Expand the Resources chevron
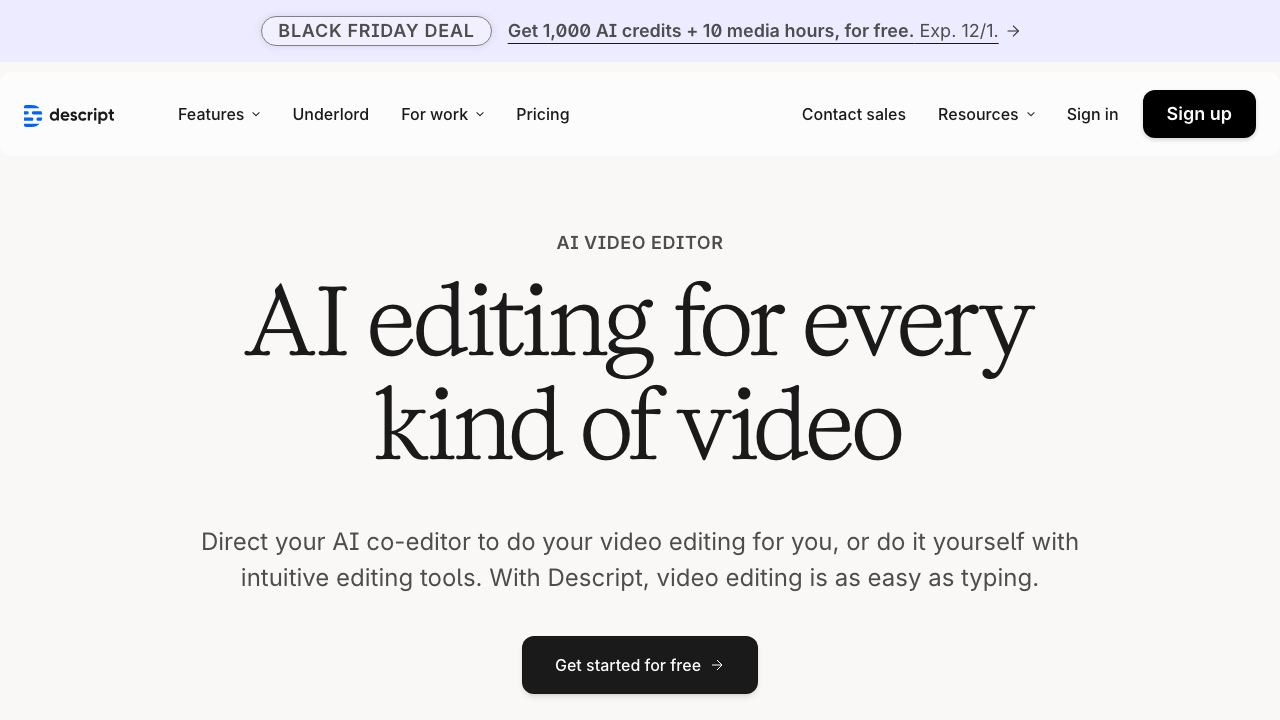Screen dimensions: 1280x720 (x=1031, y=115)
